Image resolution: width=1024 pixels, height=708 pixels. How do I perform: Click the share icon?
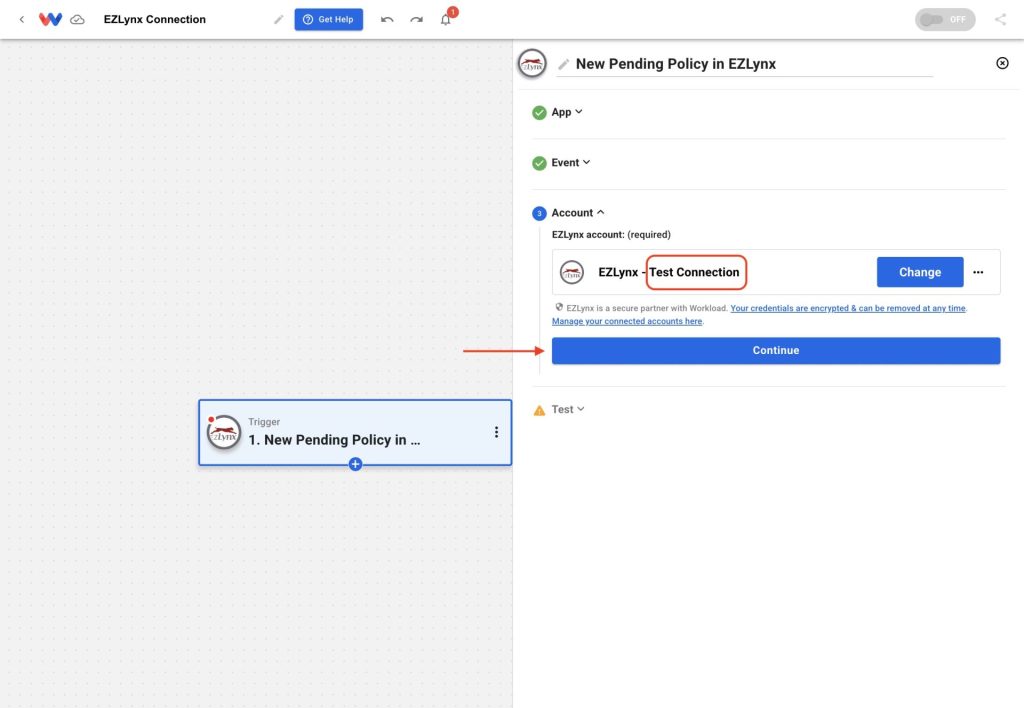[1000, 20]
